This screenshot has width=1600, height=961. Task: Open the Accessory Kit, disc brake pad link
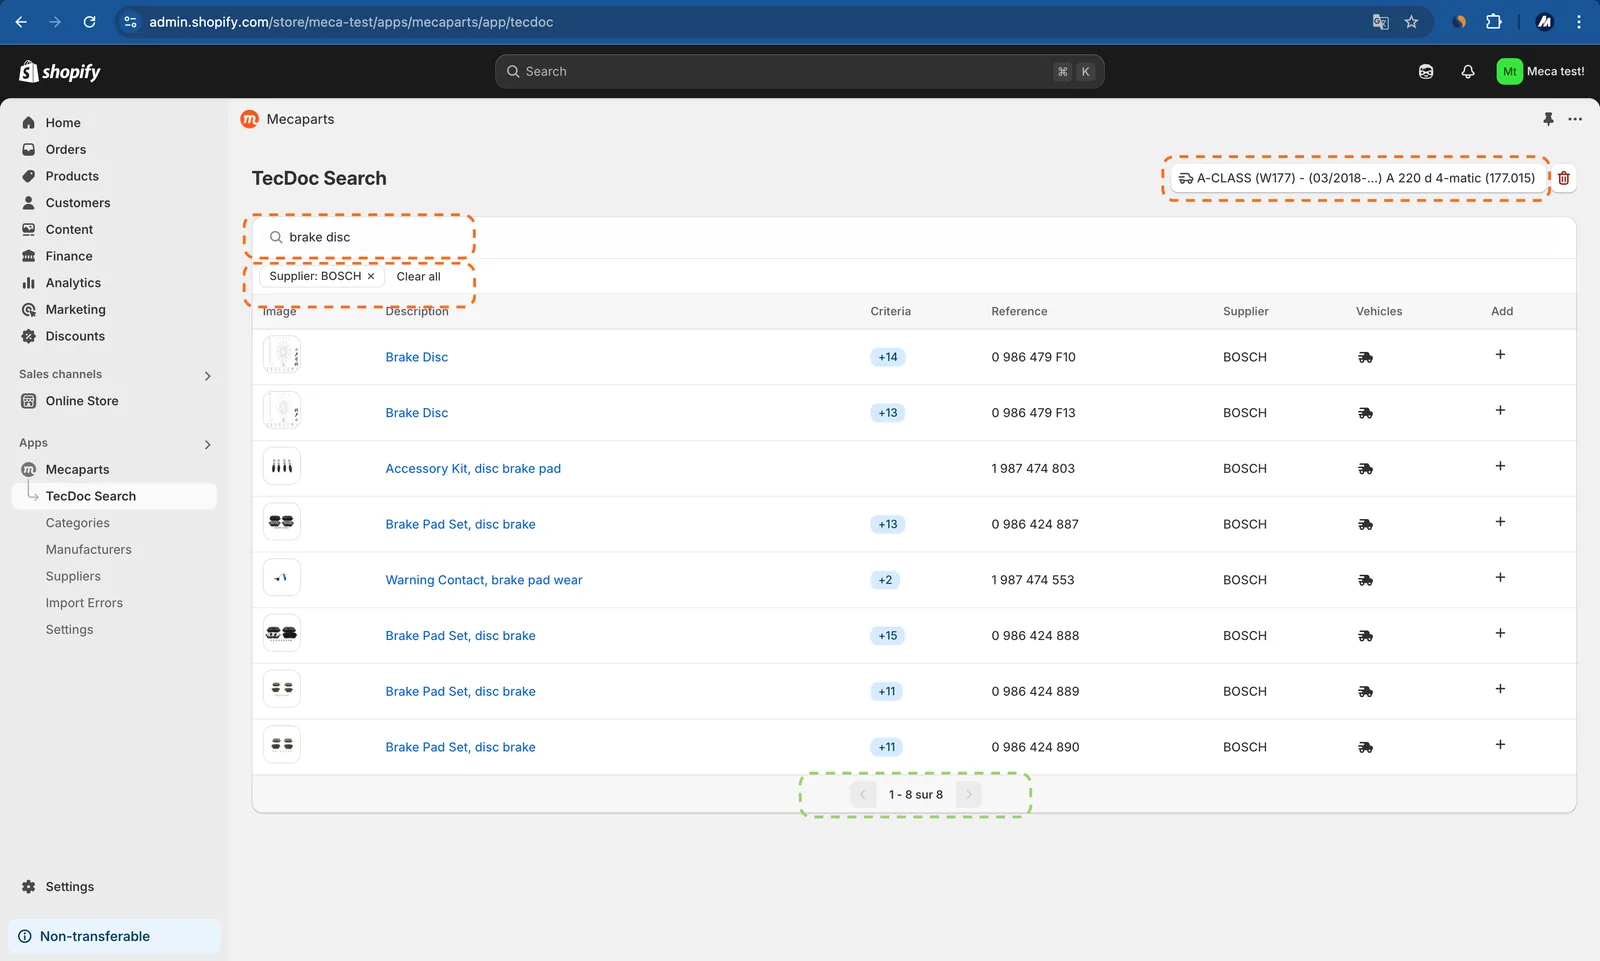point(473,468)
